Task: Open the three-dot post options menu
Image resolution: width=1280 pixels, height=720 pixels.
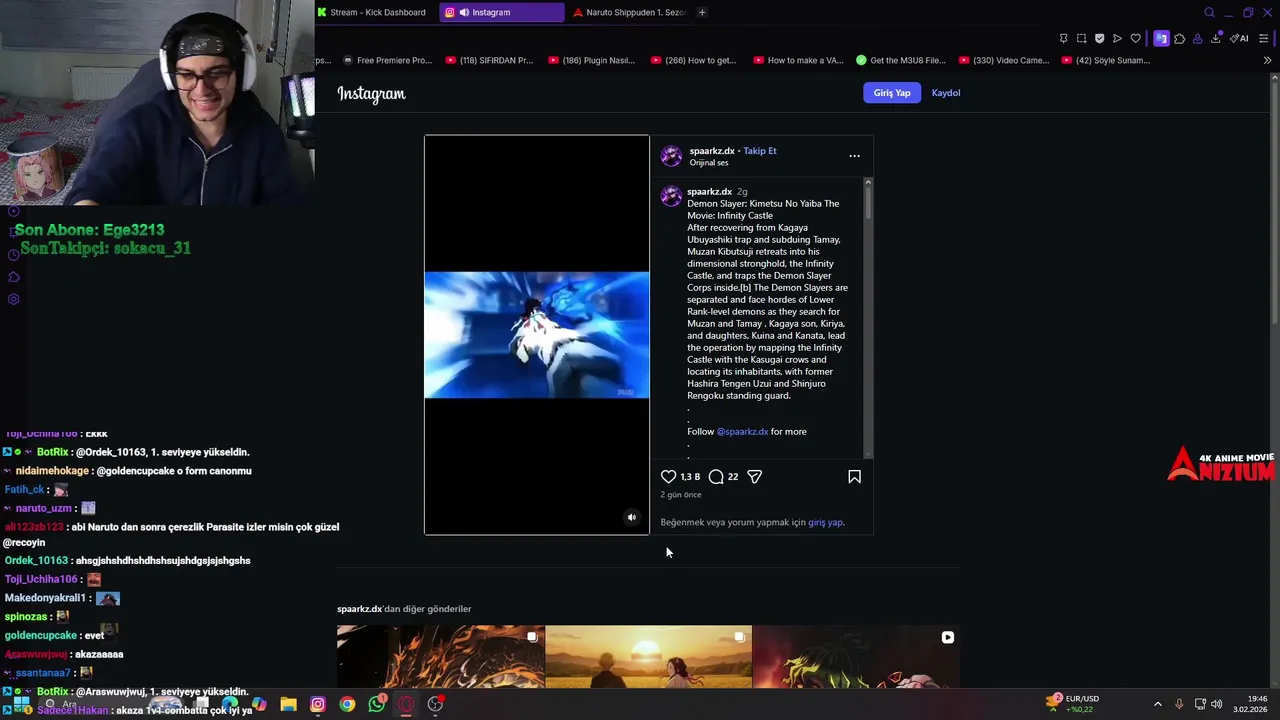Action: (x=854, y=156)
